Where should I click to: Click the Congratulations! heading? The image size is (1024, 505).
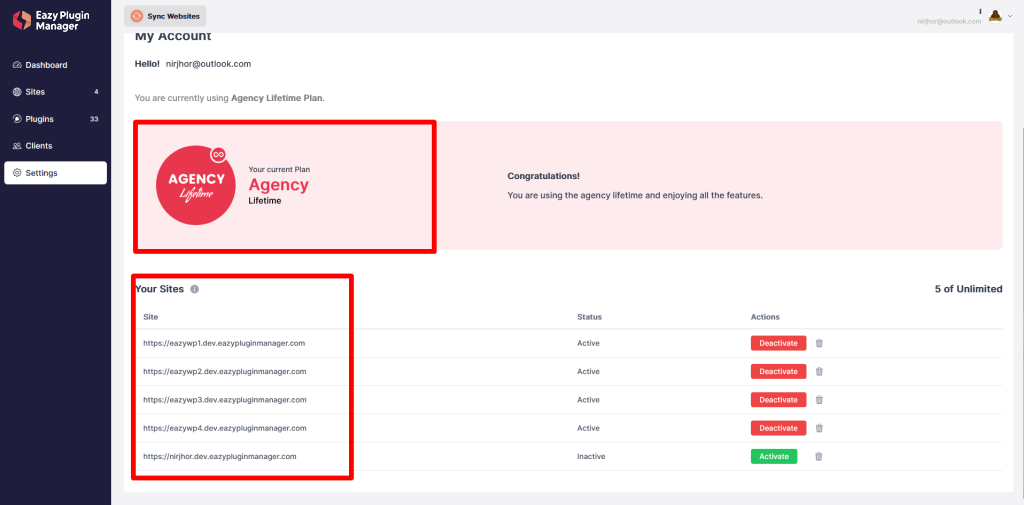[543, 176]
